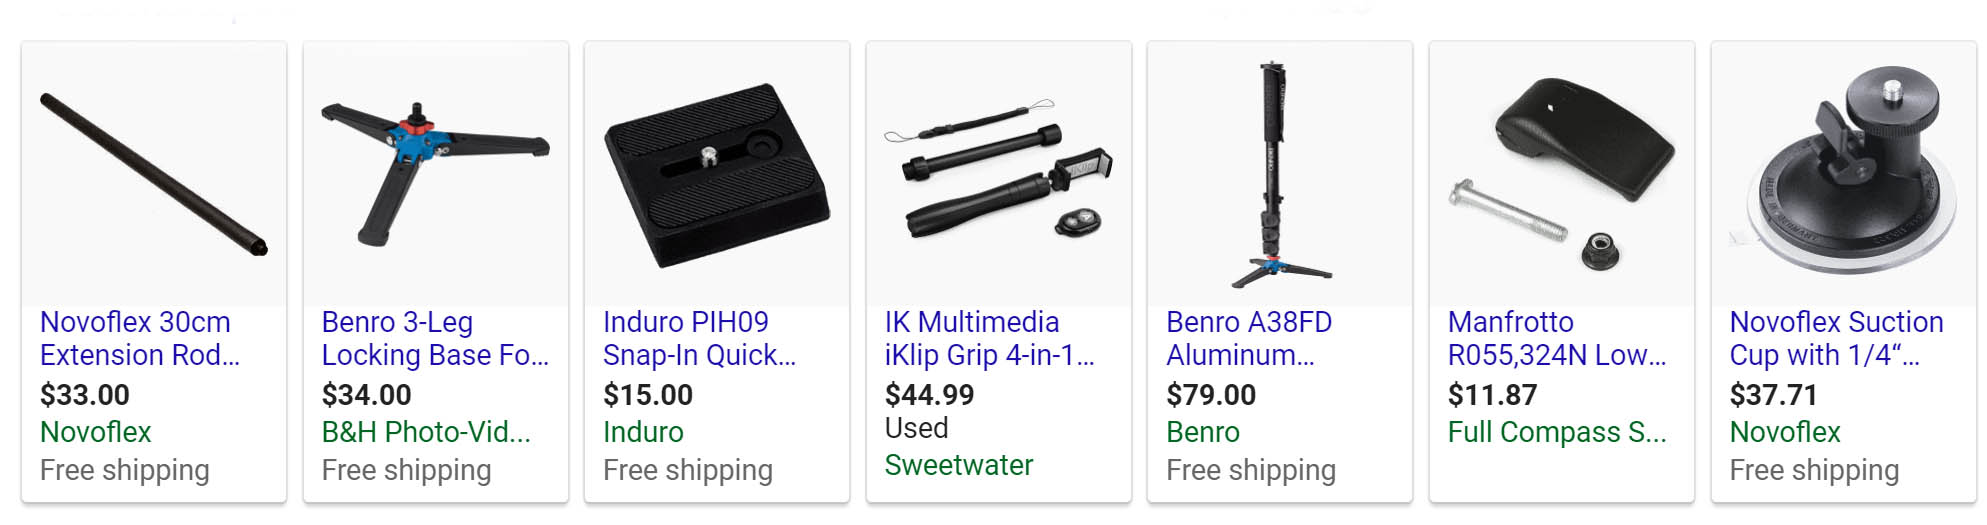
Task: Open the Benro A38FD Aluminum title link
Action: coord(1249,338)
